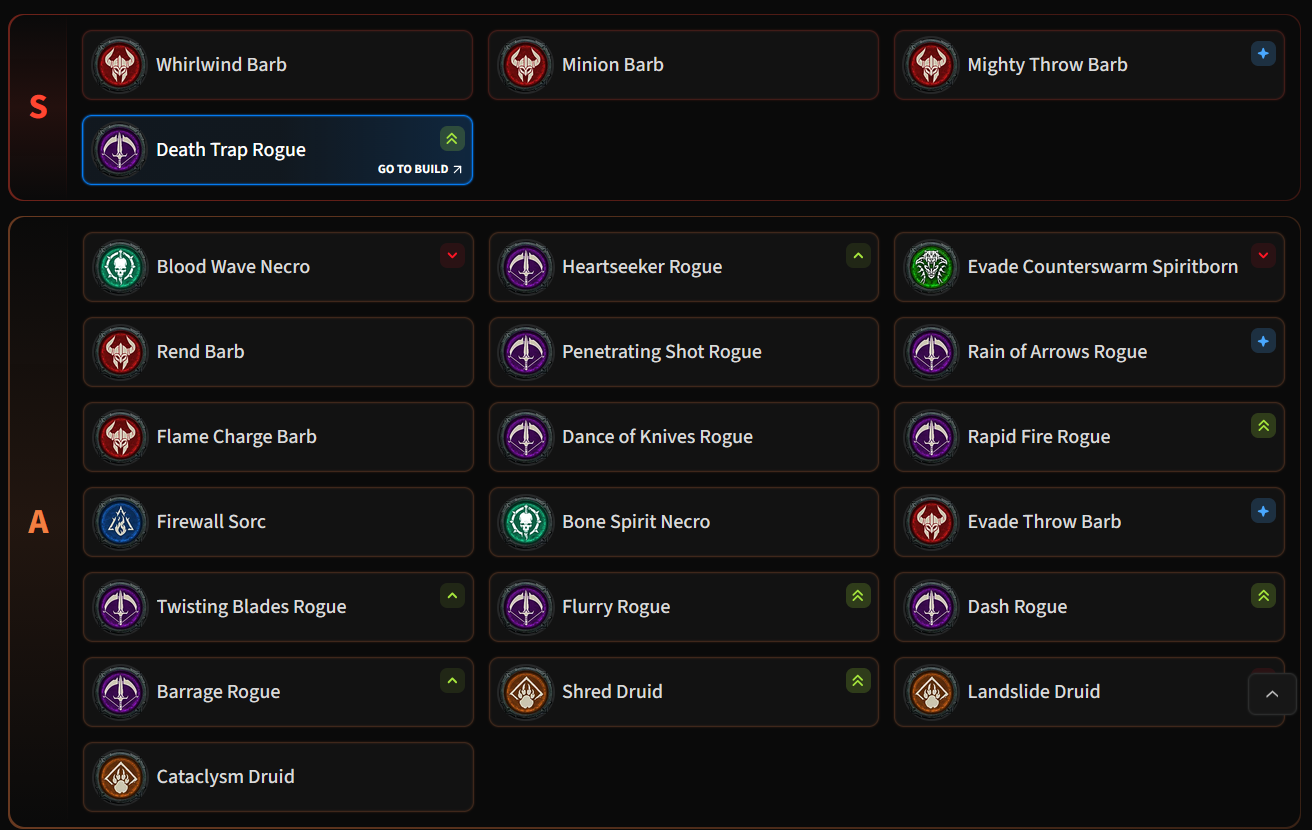Click the S tier label
The height and width of the screenshot is (830, 1312).
point(38,107)
